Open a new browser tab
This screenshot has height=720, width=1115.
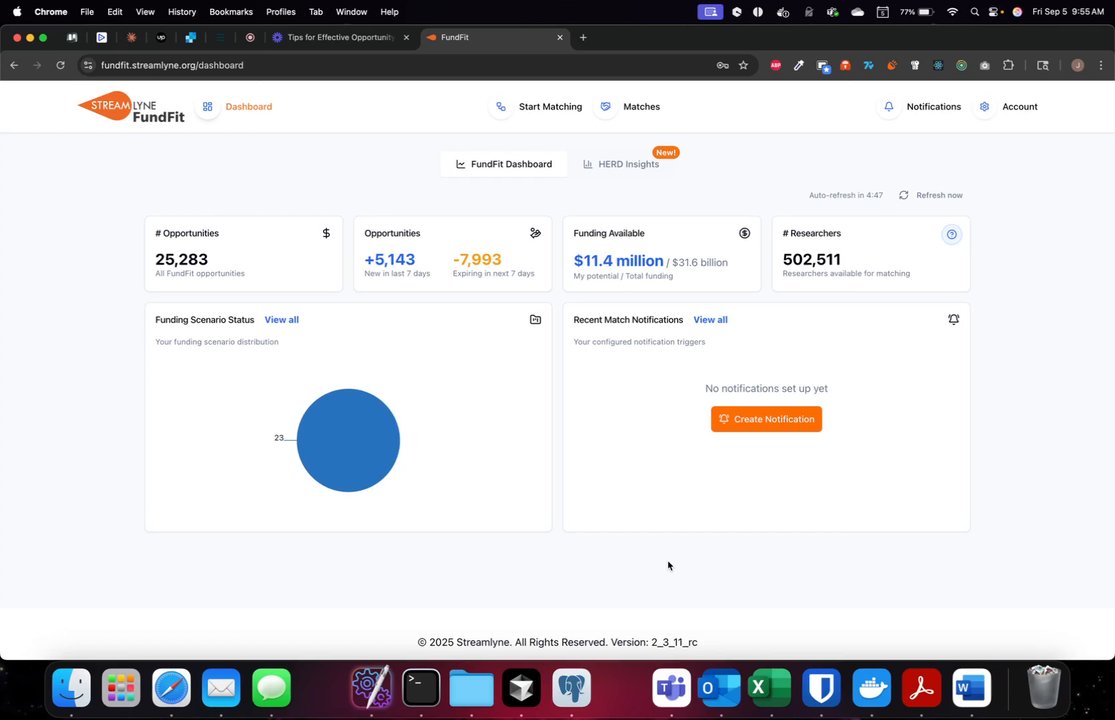click(583, 37)
